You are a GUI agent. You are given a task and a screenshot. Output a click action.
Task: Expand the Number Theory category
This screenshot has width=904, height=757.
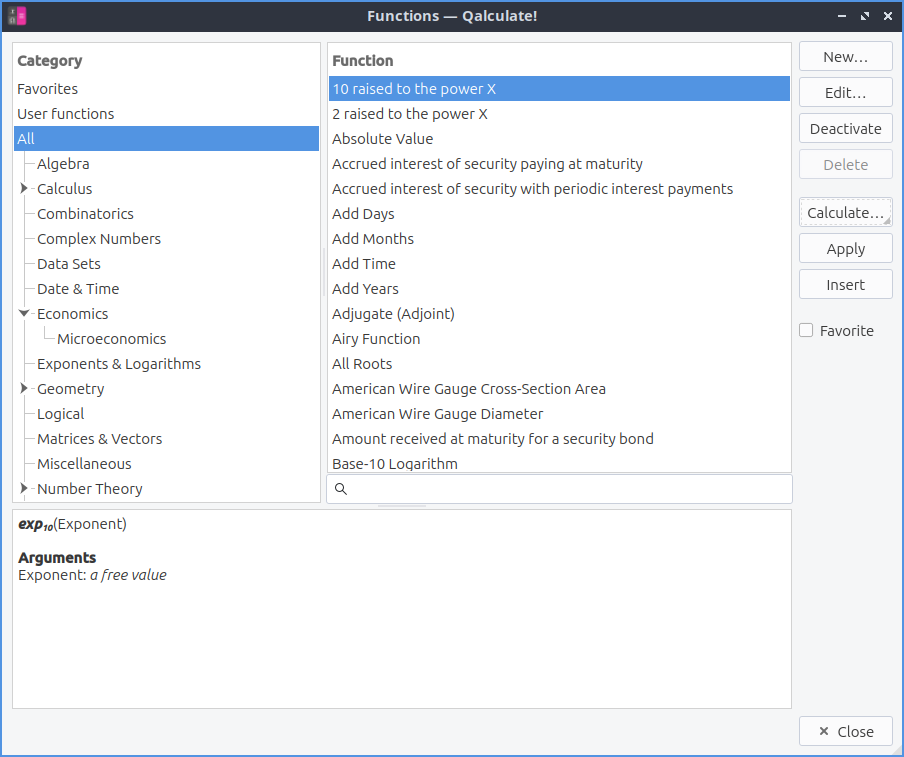pyautogui.click(x=24, y=489)
